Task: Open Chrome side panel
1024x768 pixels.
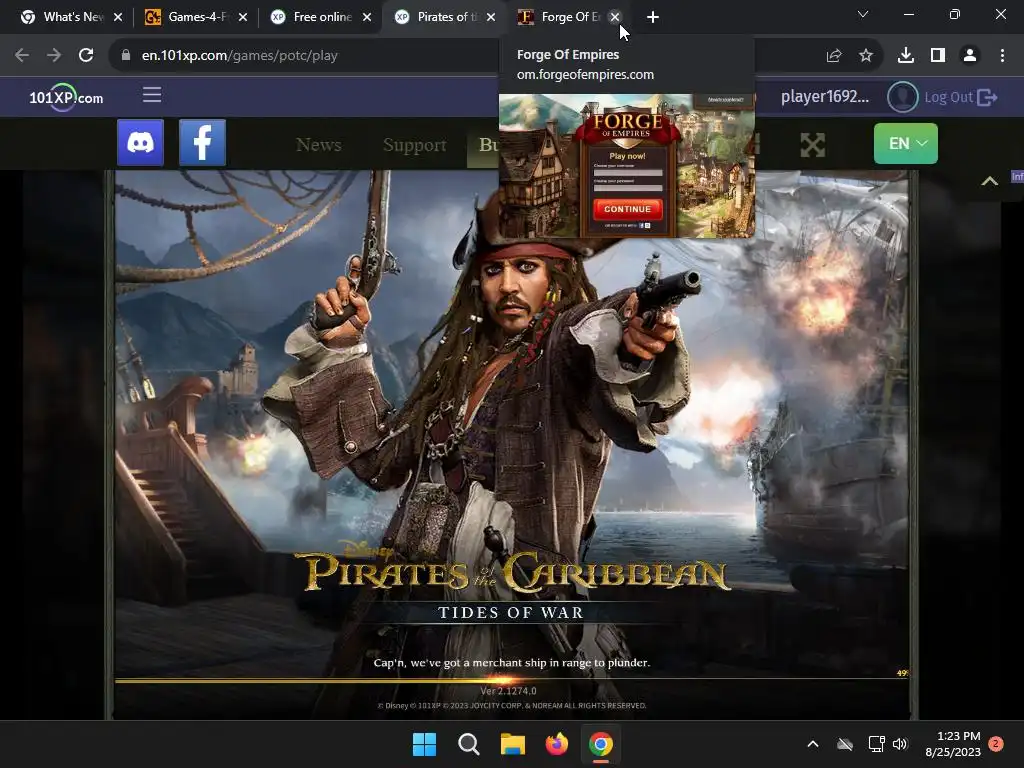Action: 938,56
